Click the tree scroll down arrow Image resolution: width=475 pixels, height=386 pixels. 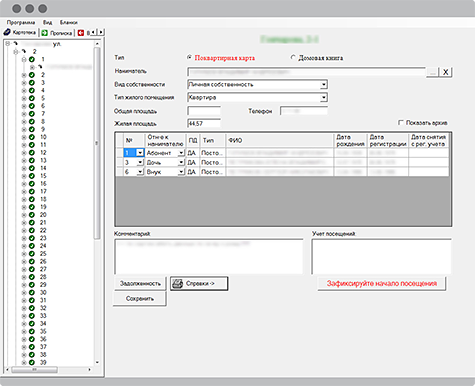point(97,362)
